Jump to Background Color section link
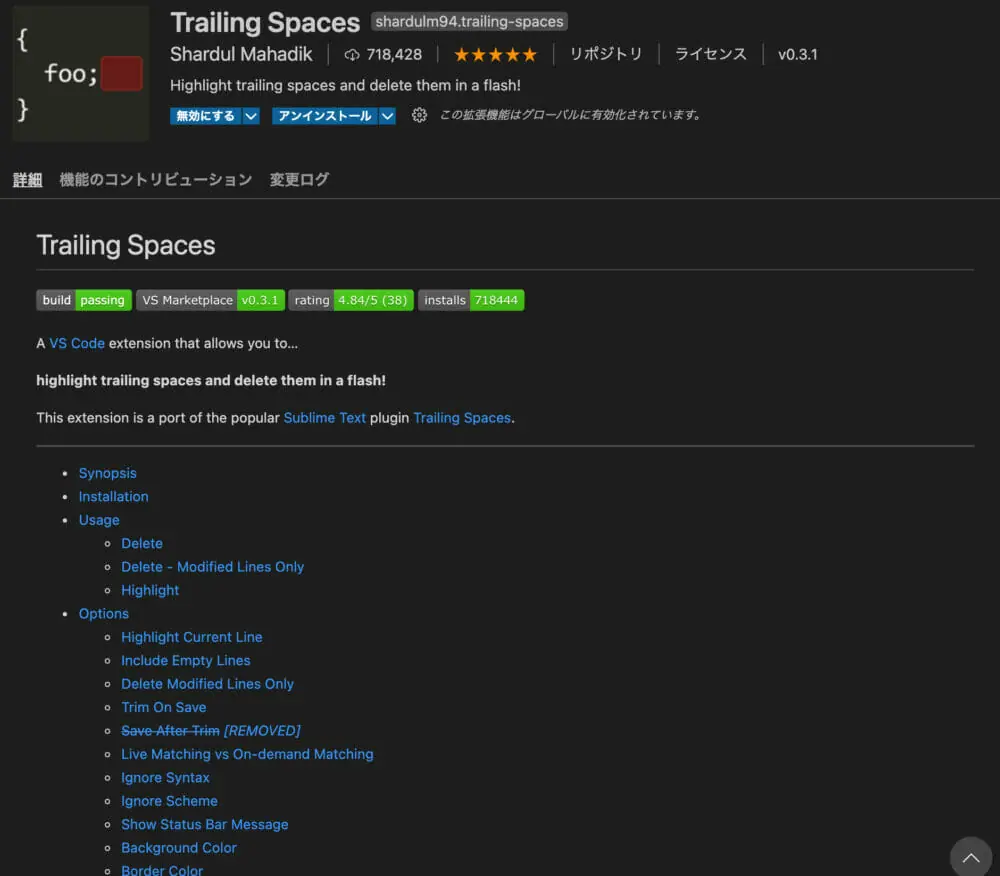 pyautogui.click(x=179, y=848)
